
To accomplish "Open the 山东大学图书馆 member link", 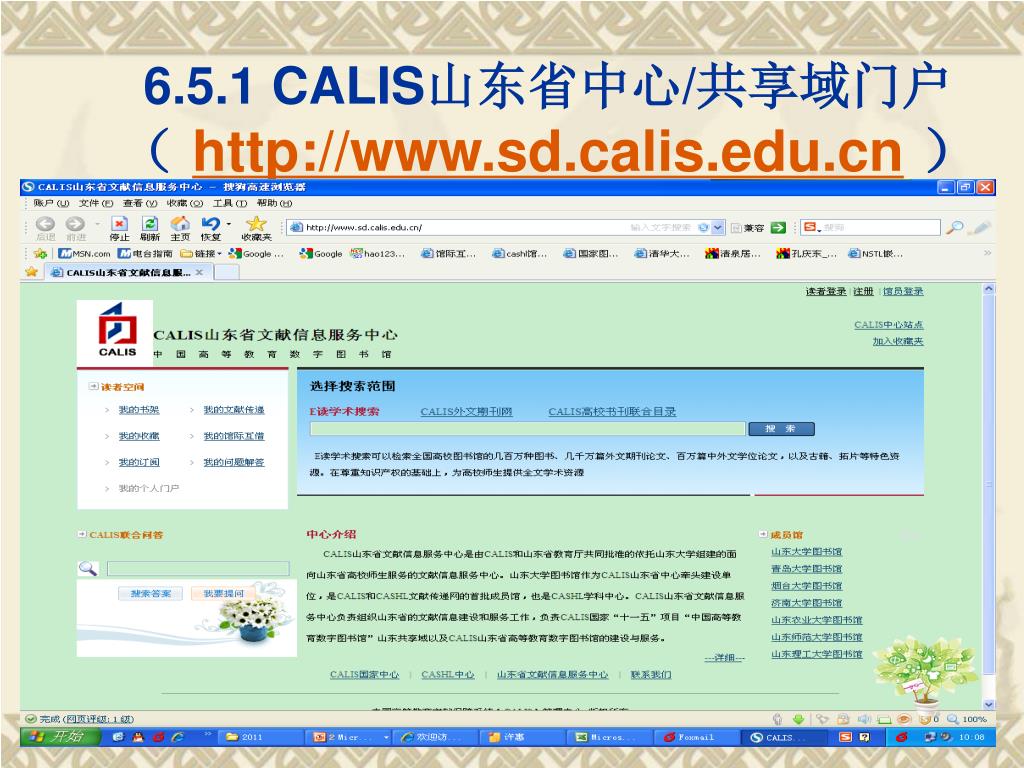I will point(806,552).
